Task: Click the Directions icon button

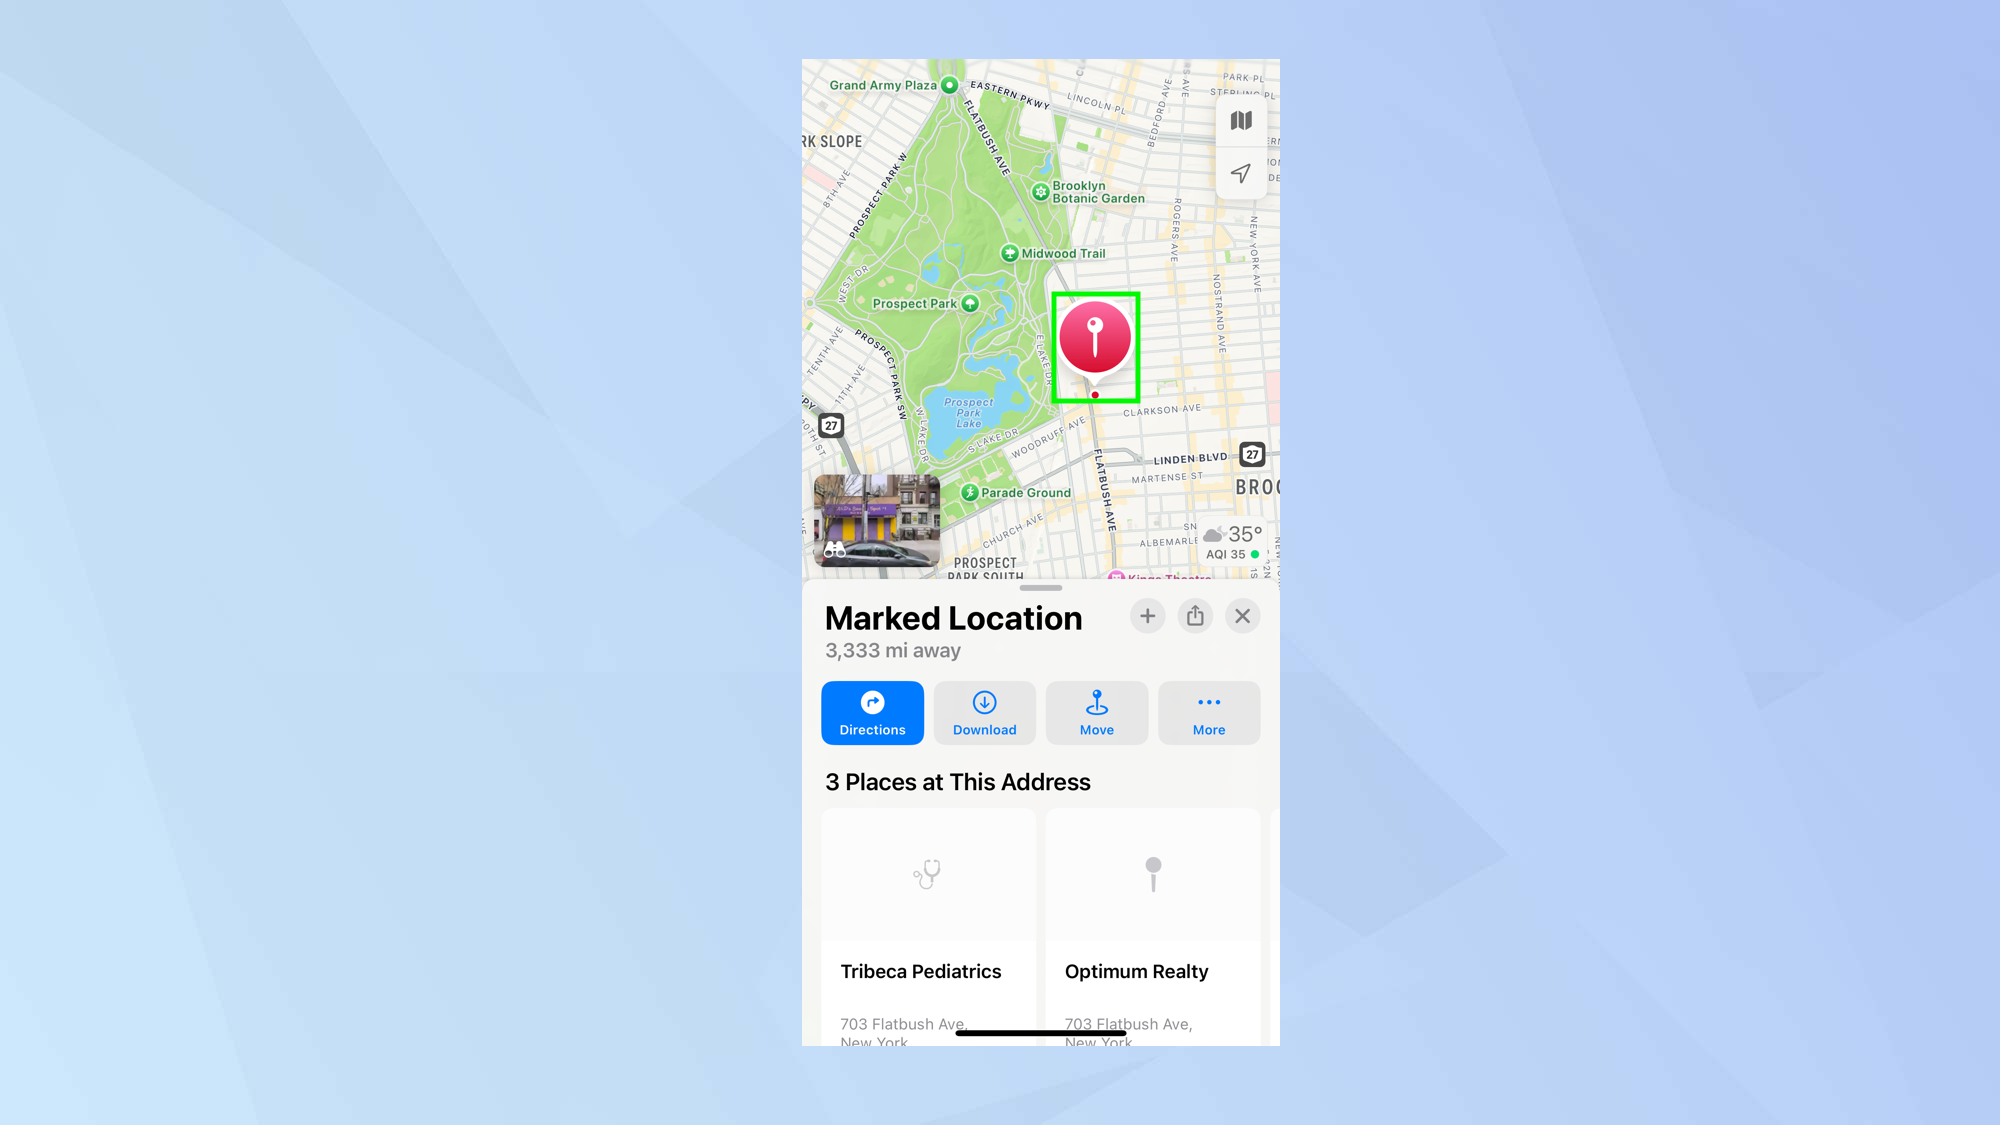Action: (x=872, y=712)
